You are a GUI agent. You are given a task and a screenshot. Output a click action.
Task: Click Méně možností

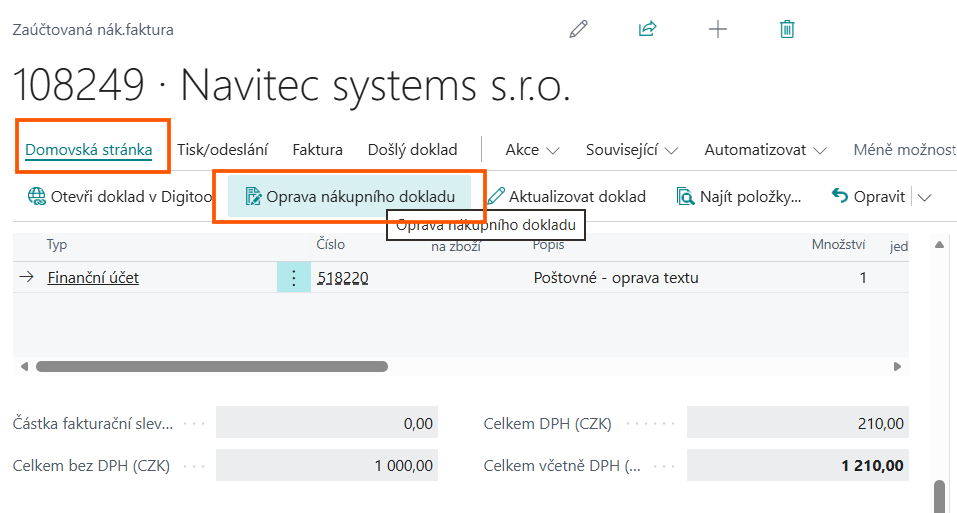pos(905,149)
